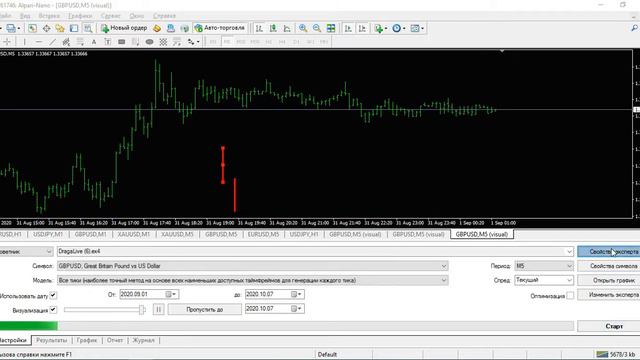Toggle the Strategy Tester toolbar icon

88,28
